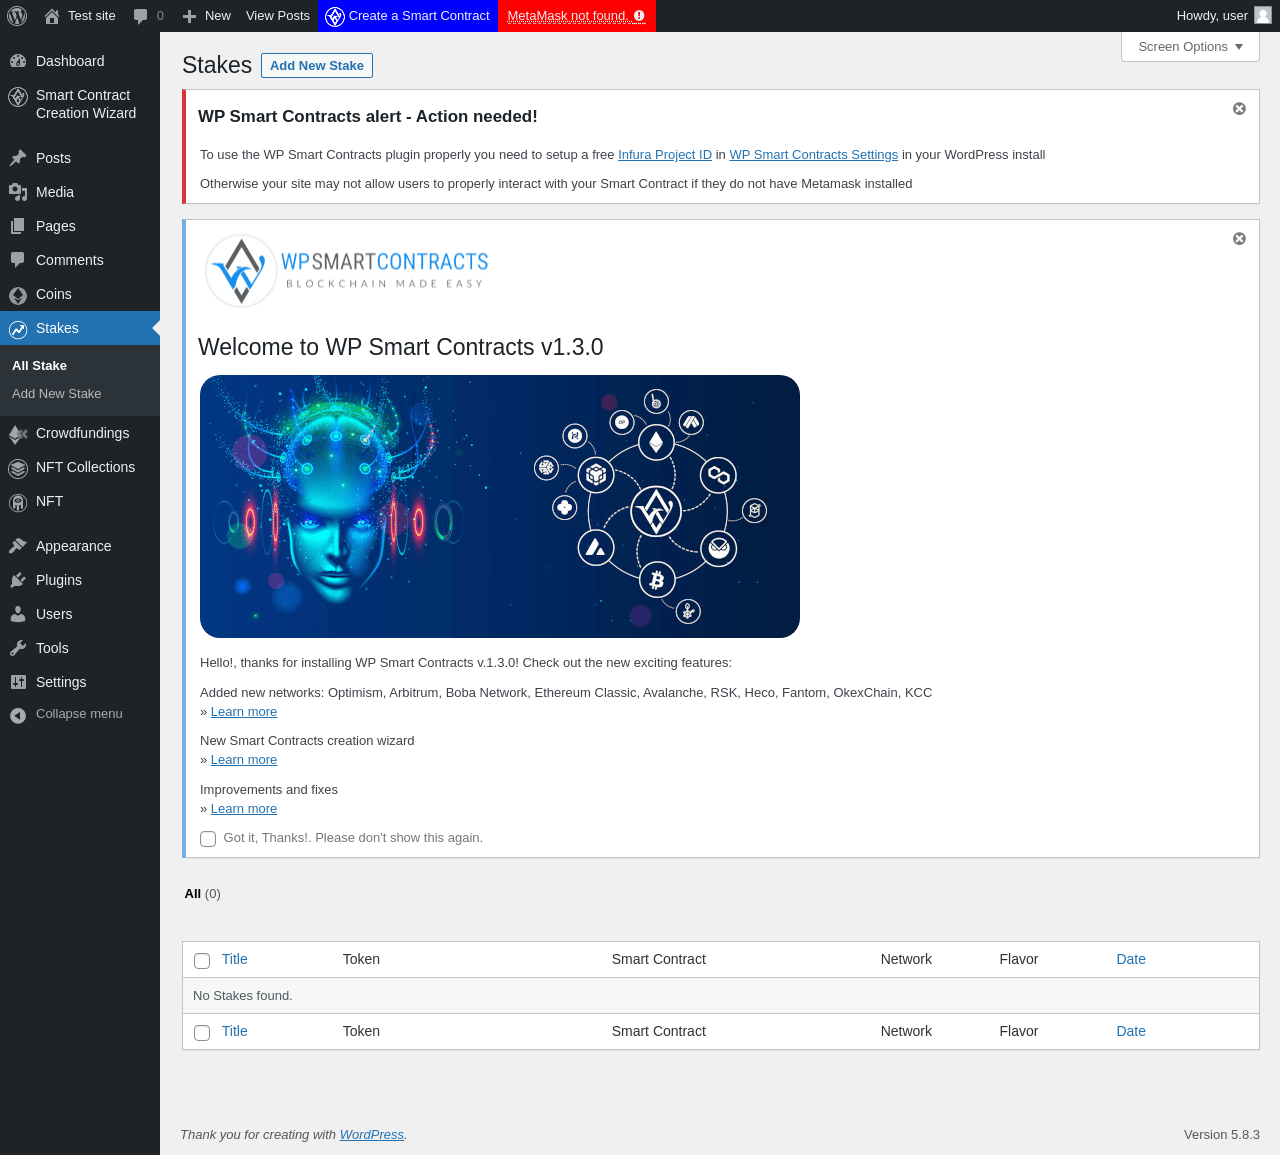
Task: Click the Add New Stake button
Action: click(x=317, y=65)
